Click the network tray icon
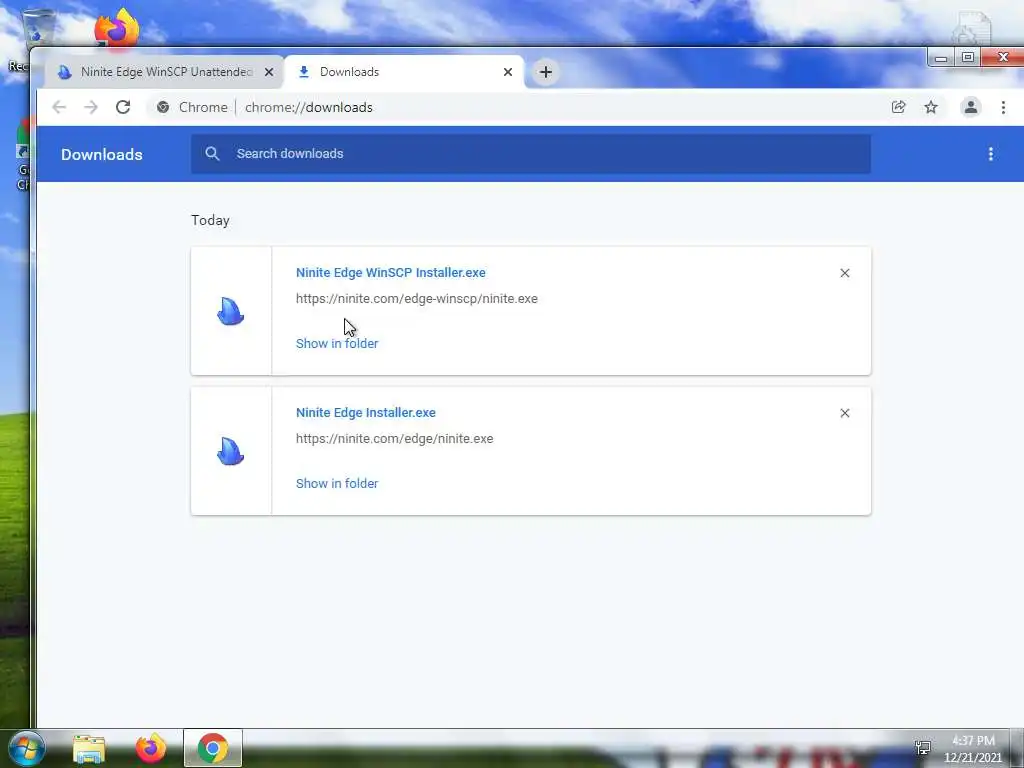Viewport: 1024px width, 768px height. 923,748
